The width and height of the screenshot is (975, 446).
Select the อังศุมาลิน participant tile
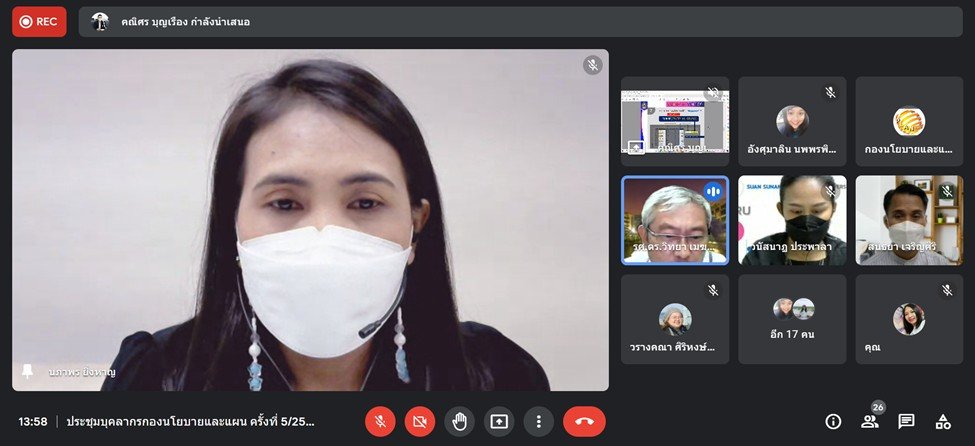(x=792, y=121)
